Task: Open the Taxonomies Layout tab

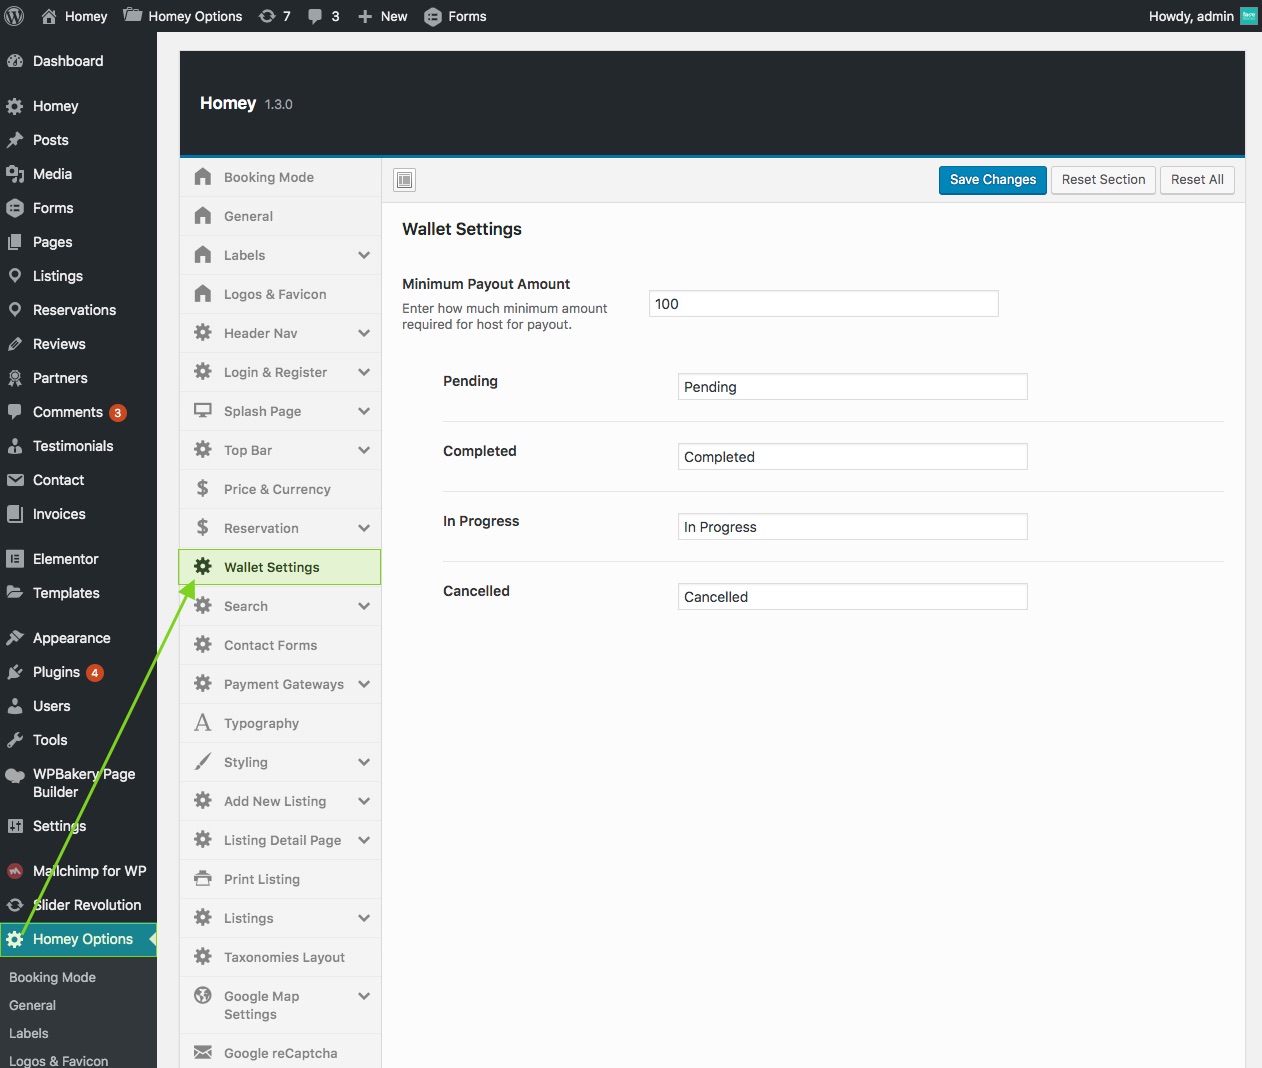Action: point(280,957)
